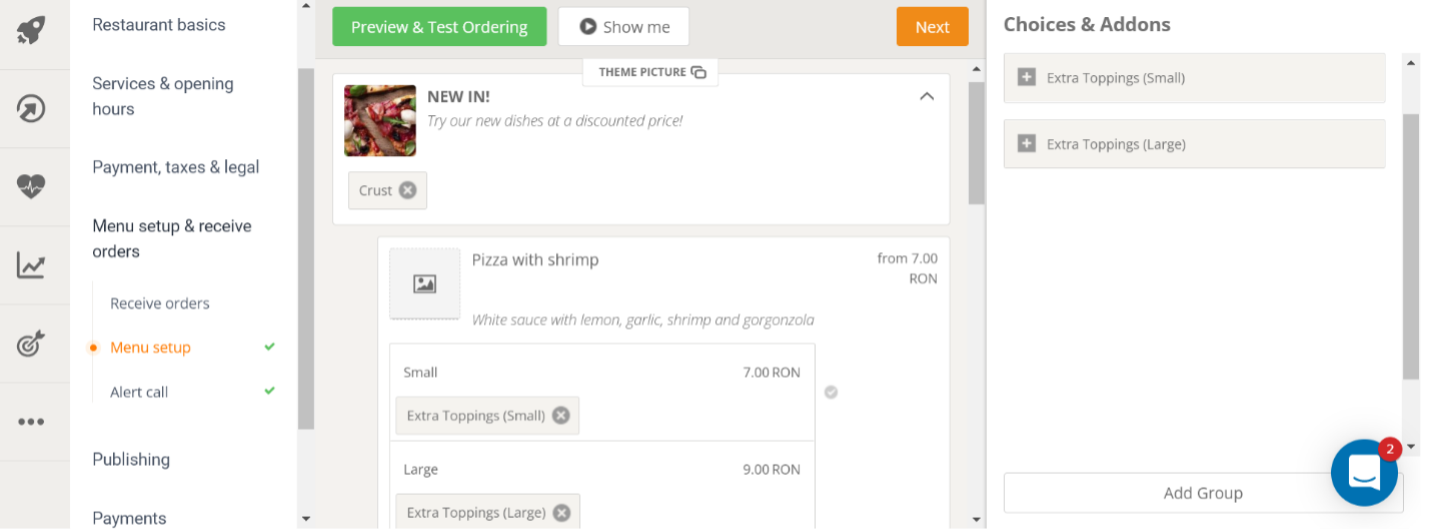Remove Extra Toppings (Large) from Large size
1430x531 pixels.
point(562,512)
